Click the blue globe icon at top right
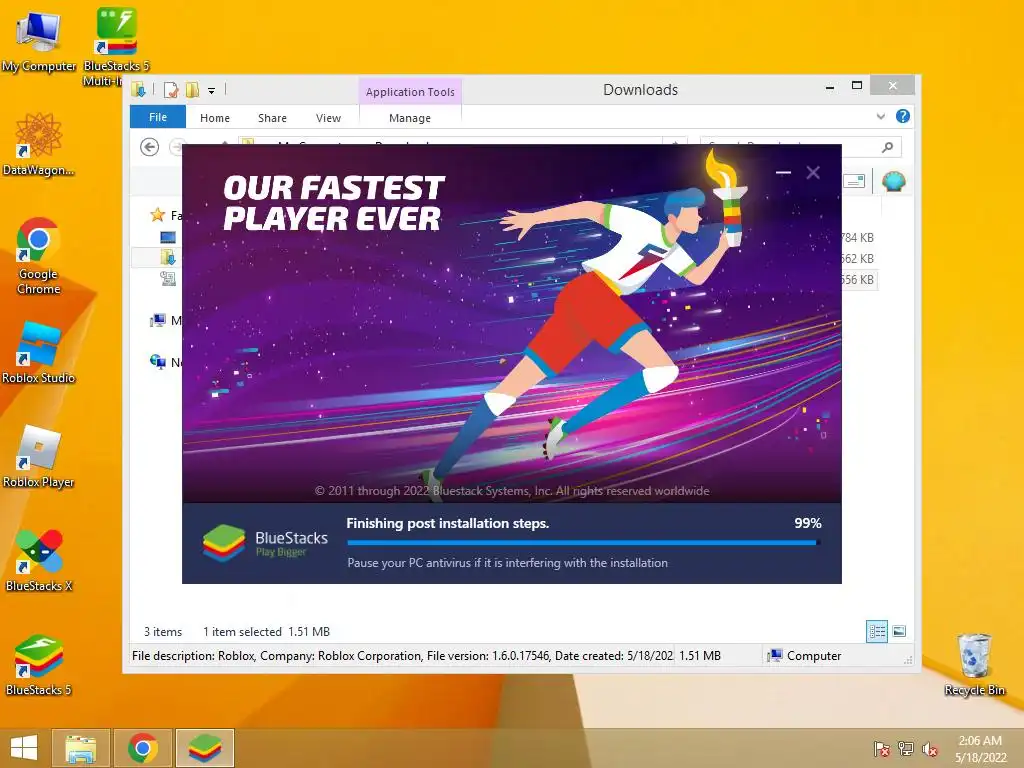 893,181
